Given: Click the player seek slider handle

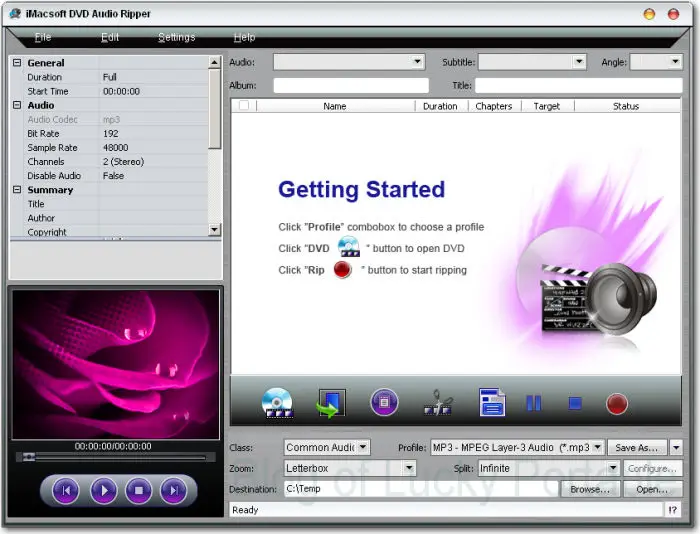Looking at the screenshot, I should [29, 457].
